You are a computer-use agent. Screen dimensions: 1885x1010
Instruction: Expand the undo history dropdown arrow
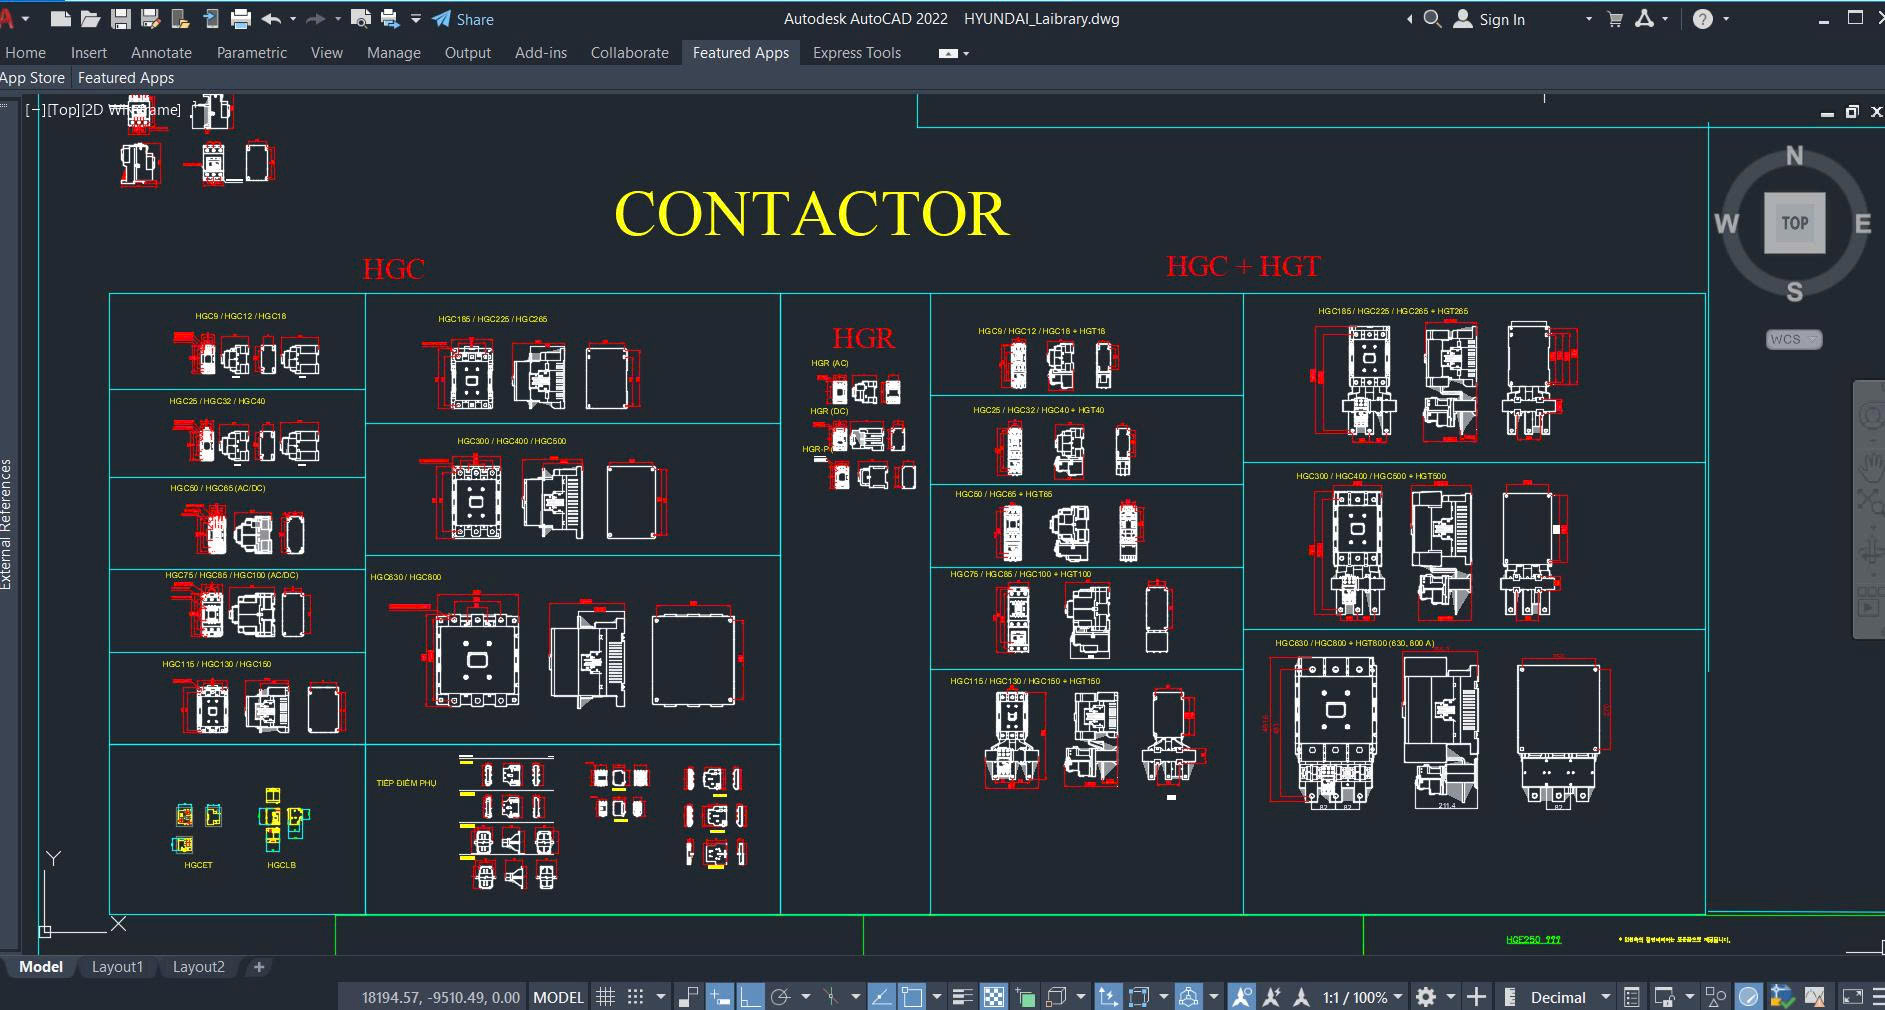tap(292, 19)
